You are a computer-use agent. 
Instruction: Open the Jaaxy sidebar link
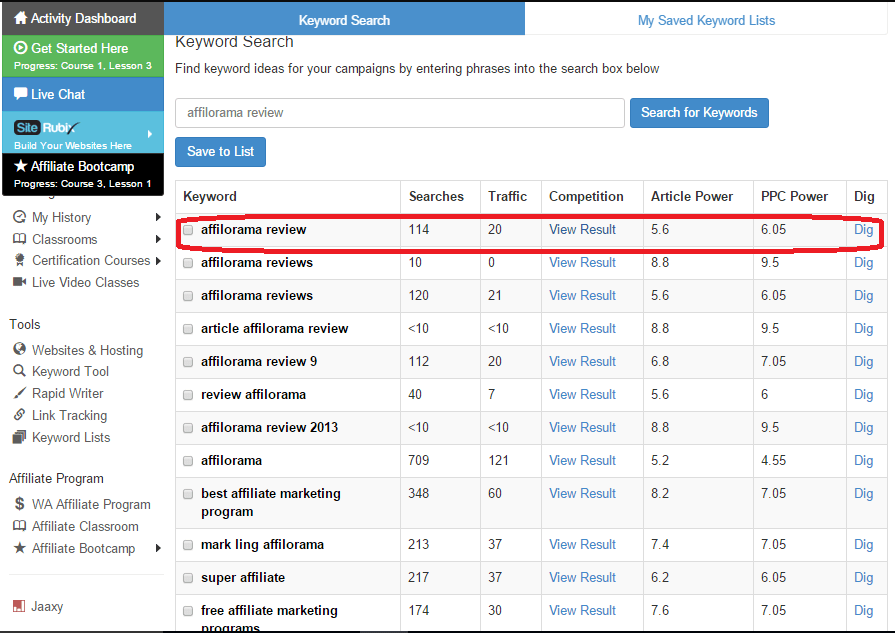tap(47, 606)
